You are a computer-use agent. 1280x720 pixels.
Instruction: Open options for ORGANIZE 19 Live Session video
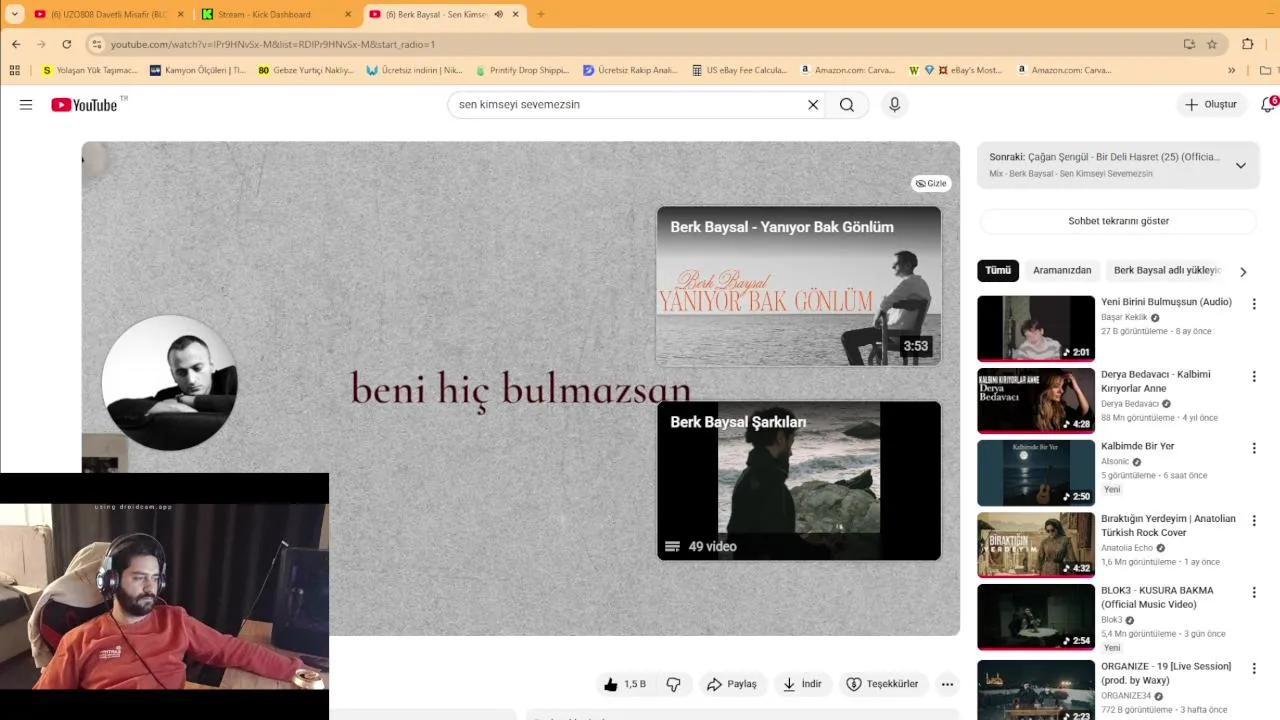point(1254,667)
